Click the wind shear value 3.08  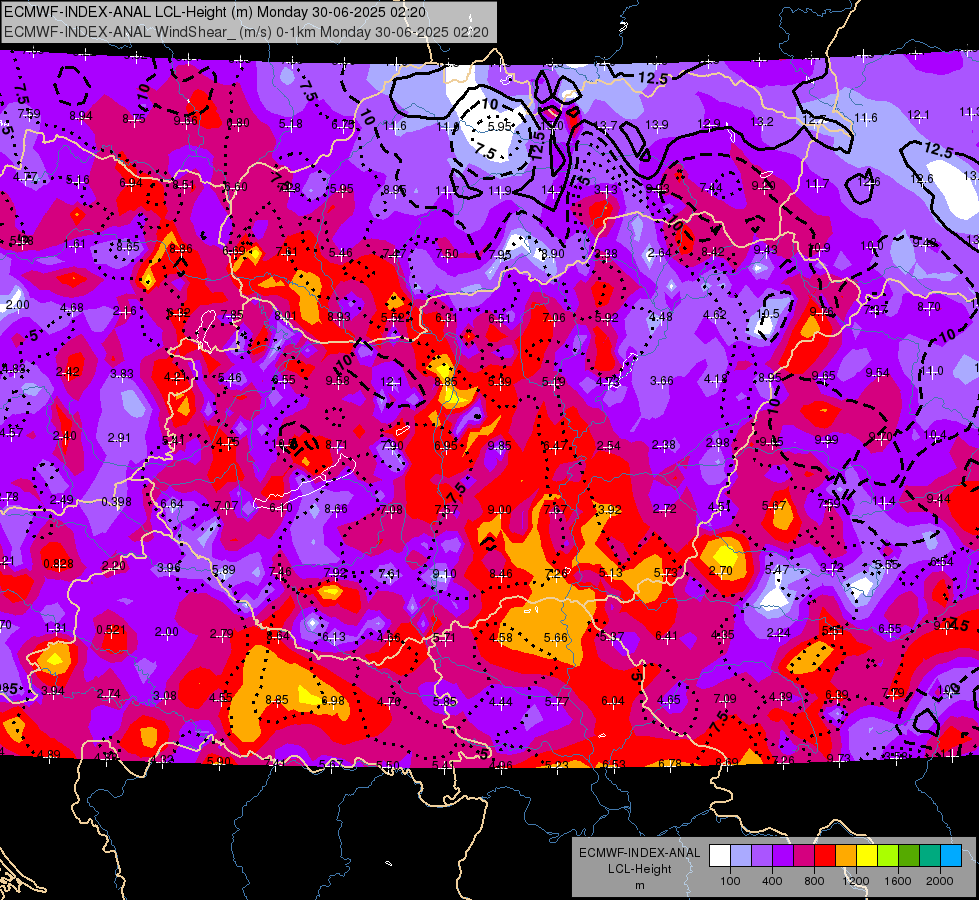(x=165, y=695)
